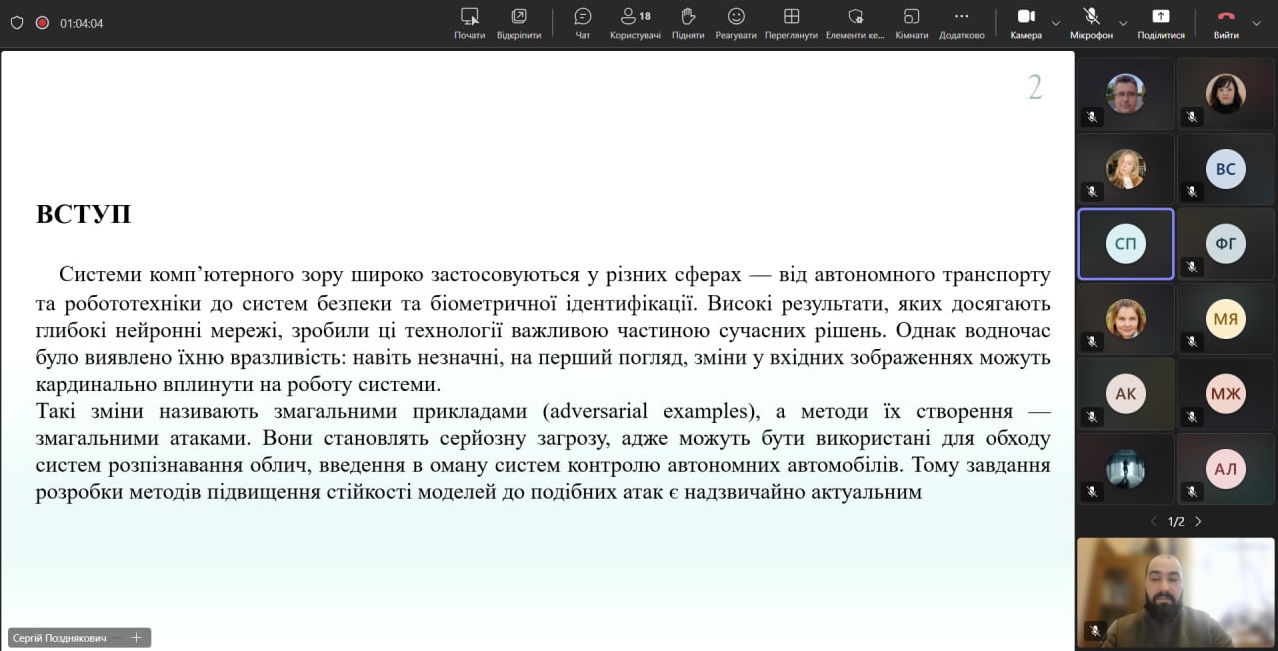Expand the microphone options dropdown arrow
Viewport: 1278px width, 651px height.
pyautogui.click(x=1123, y=23)
